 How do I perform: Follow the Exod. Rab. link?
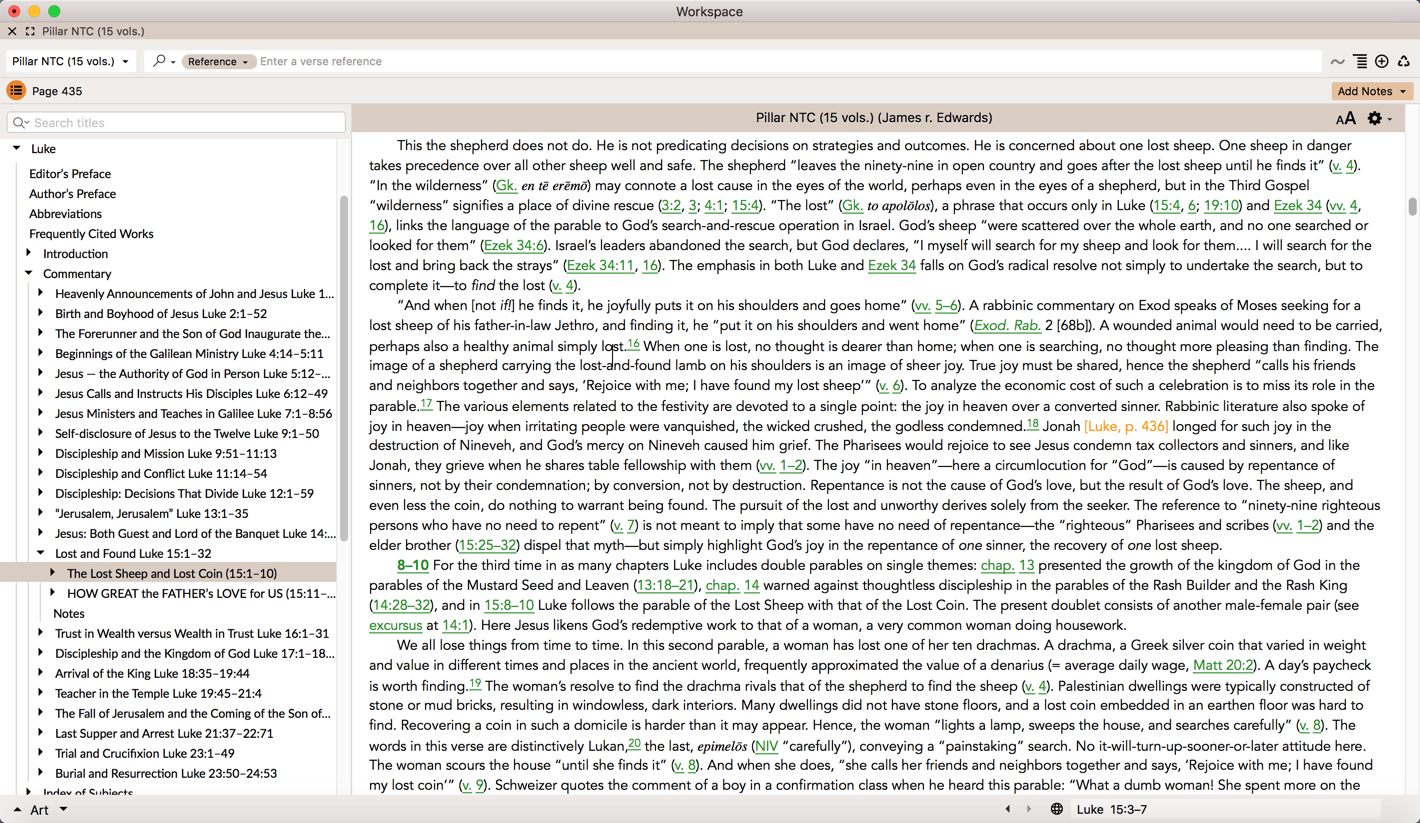pos(1007,326)
